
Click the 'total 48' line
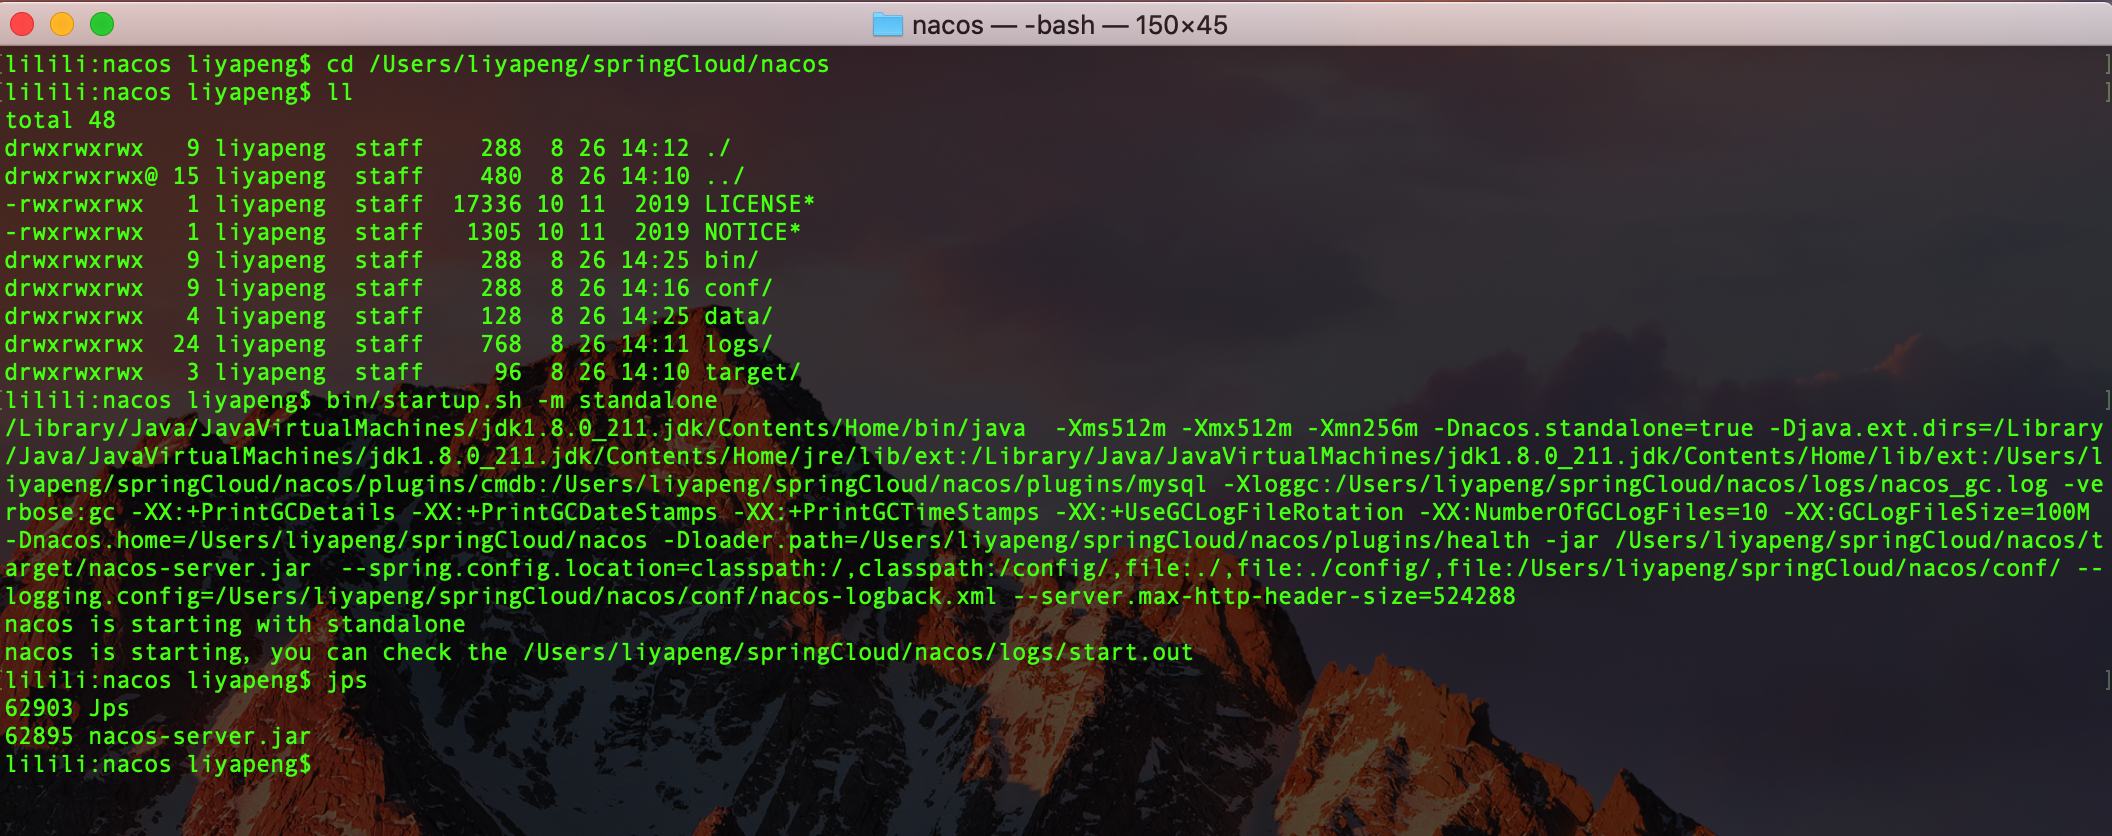pyautogui.click(x=60, y=120)
